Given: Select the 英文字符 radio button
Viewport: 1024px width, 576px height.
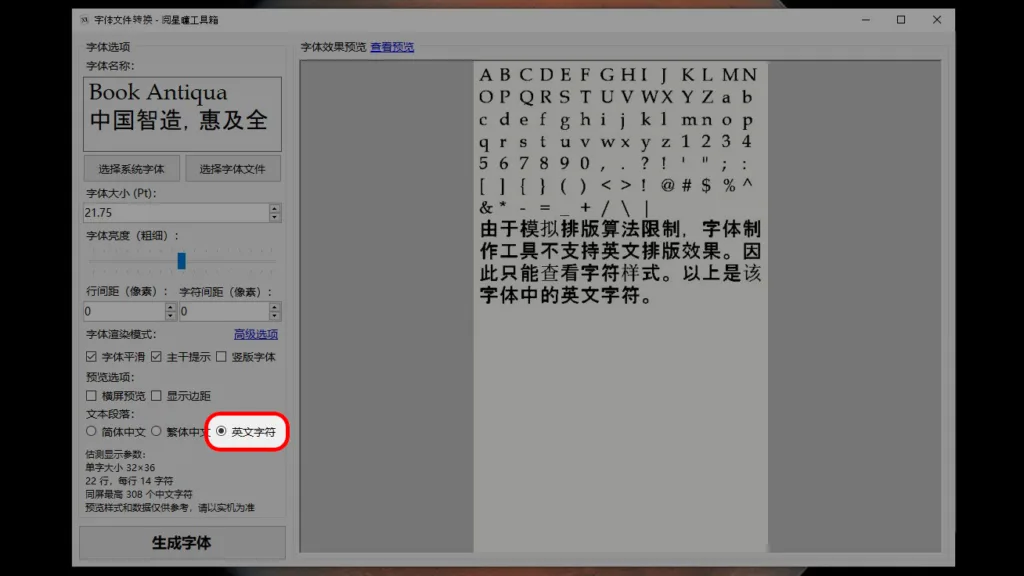Looking at the screenshot, I should coord(221,431).
